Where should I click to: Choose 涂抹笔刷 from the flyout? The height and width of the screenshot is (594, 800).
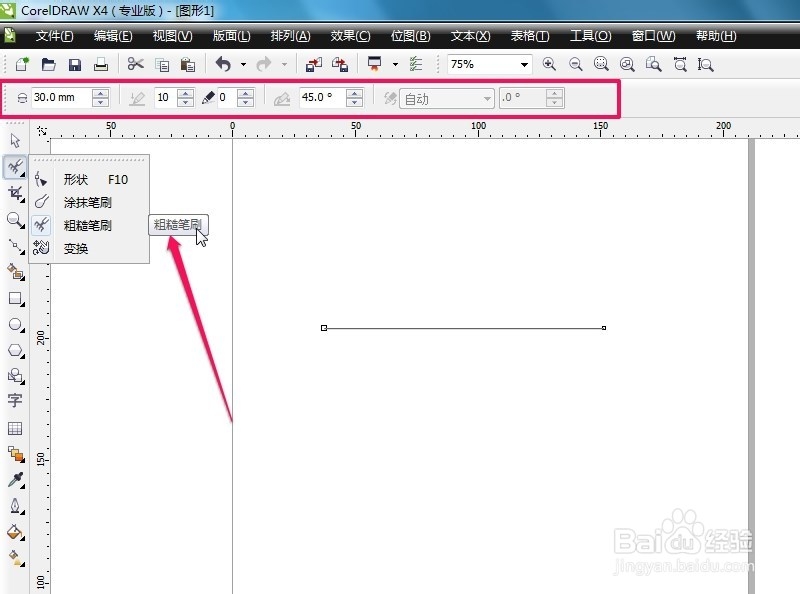point(89,203)
